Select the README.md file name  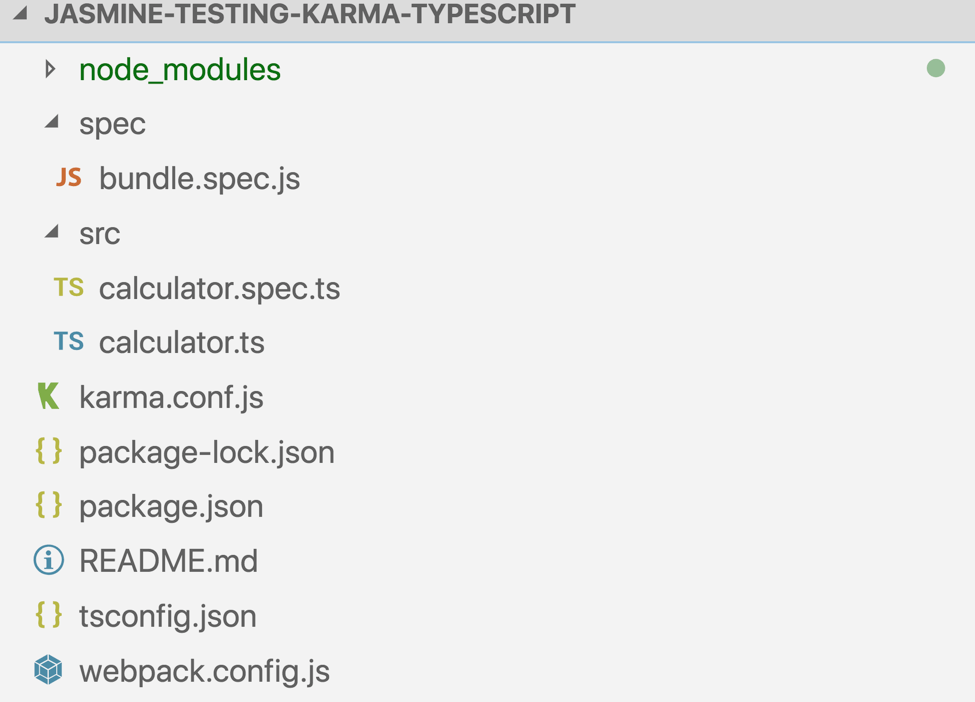click(x=169, y=561)
